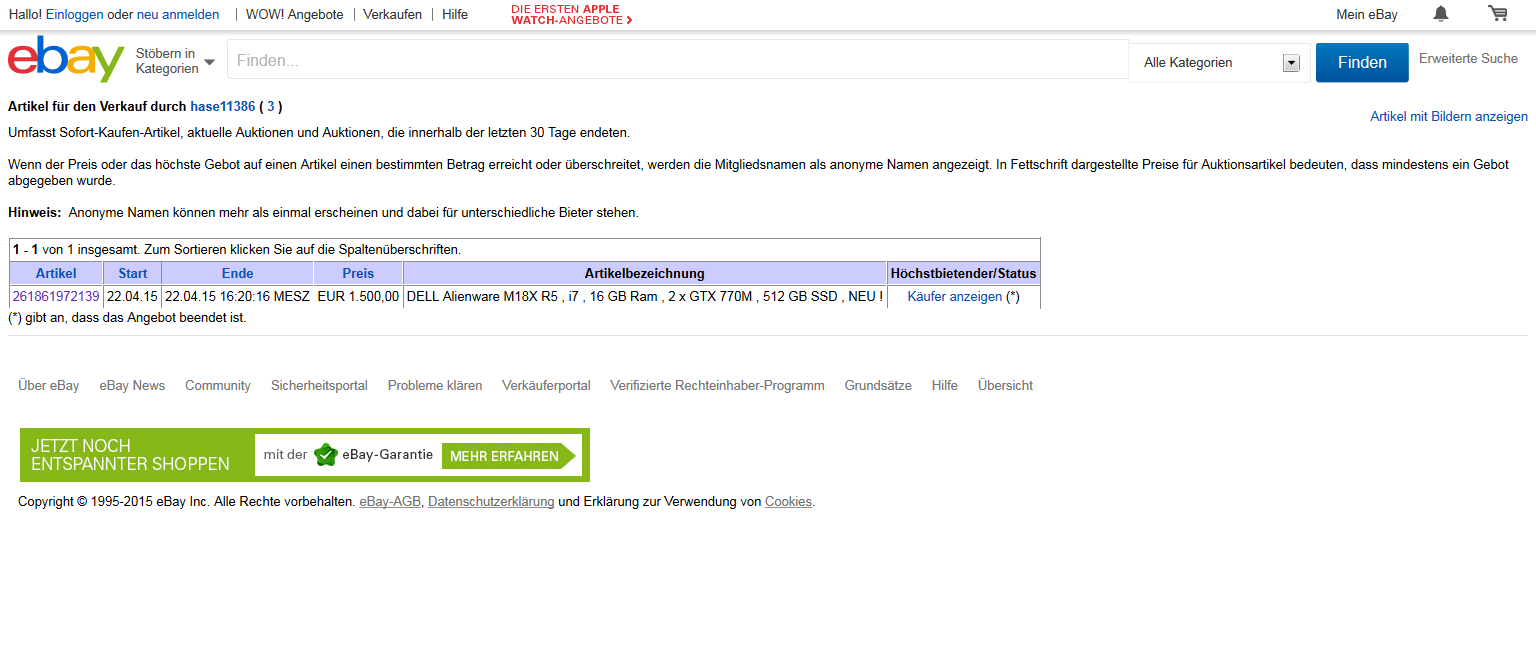This screenshot has width=1536, height=670.
Task: Open Artikel mit Bildern anzeigen
Action: [x=1448, y=117]
